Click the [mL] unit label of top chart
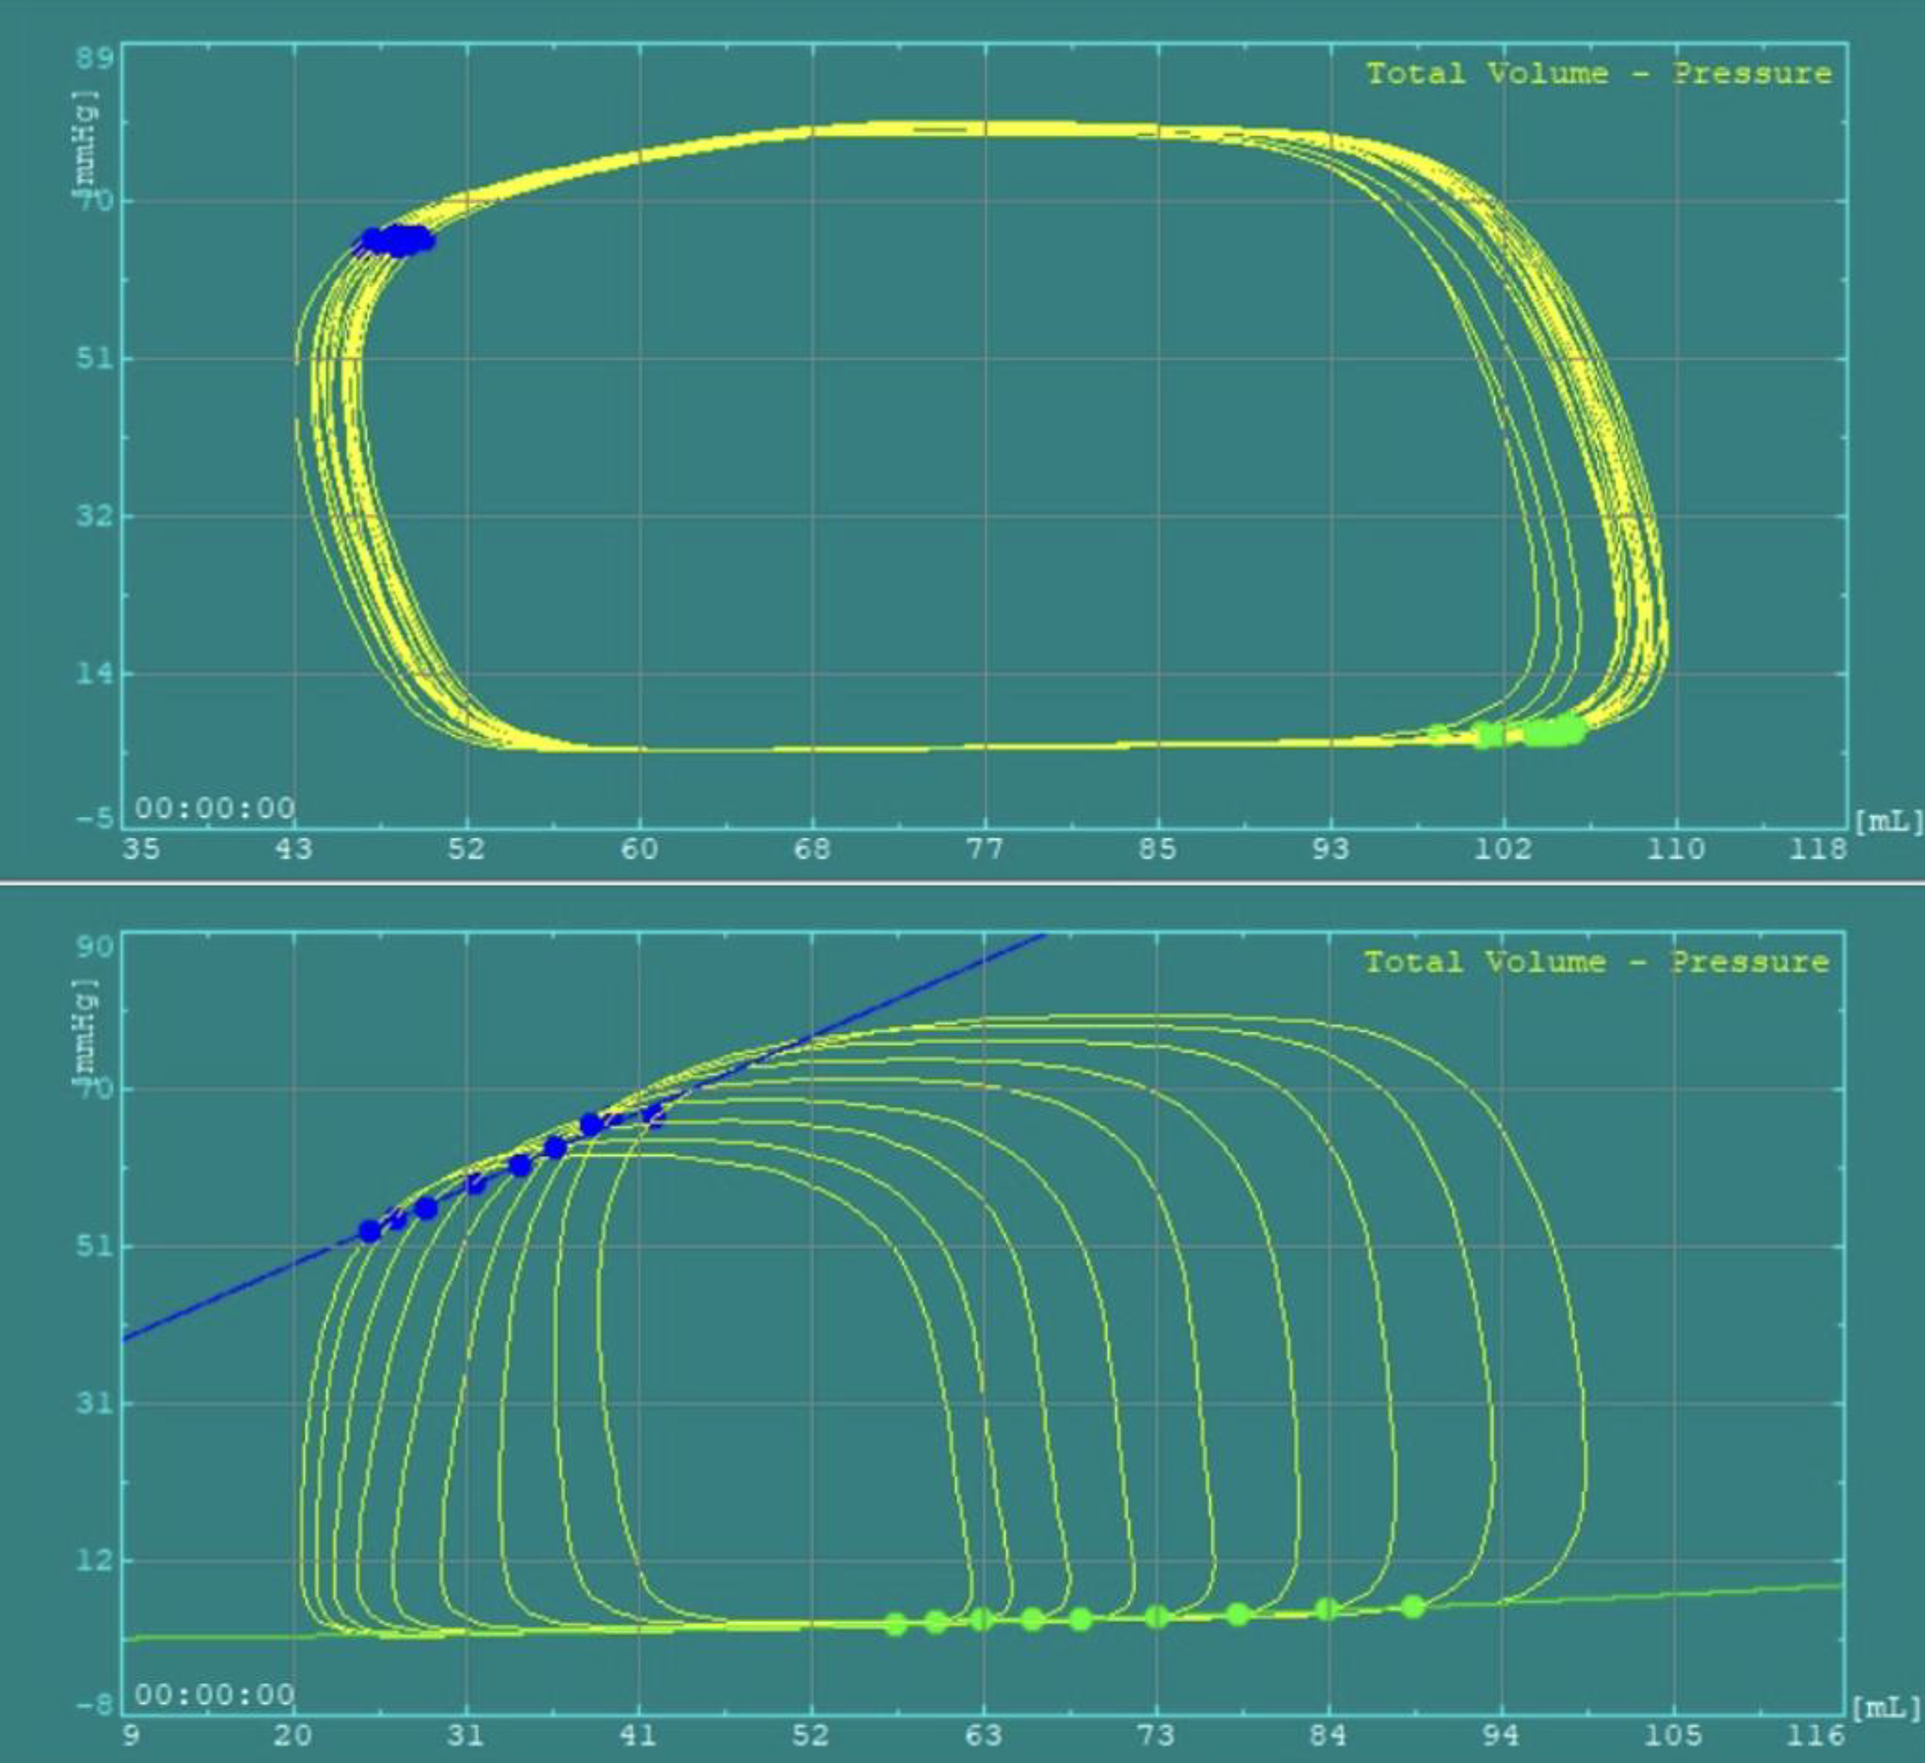The width and height of the screenshot is (1925, 1763). (1888, 822)
